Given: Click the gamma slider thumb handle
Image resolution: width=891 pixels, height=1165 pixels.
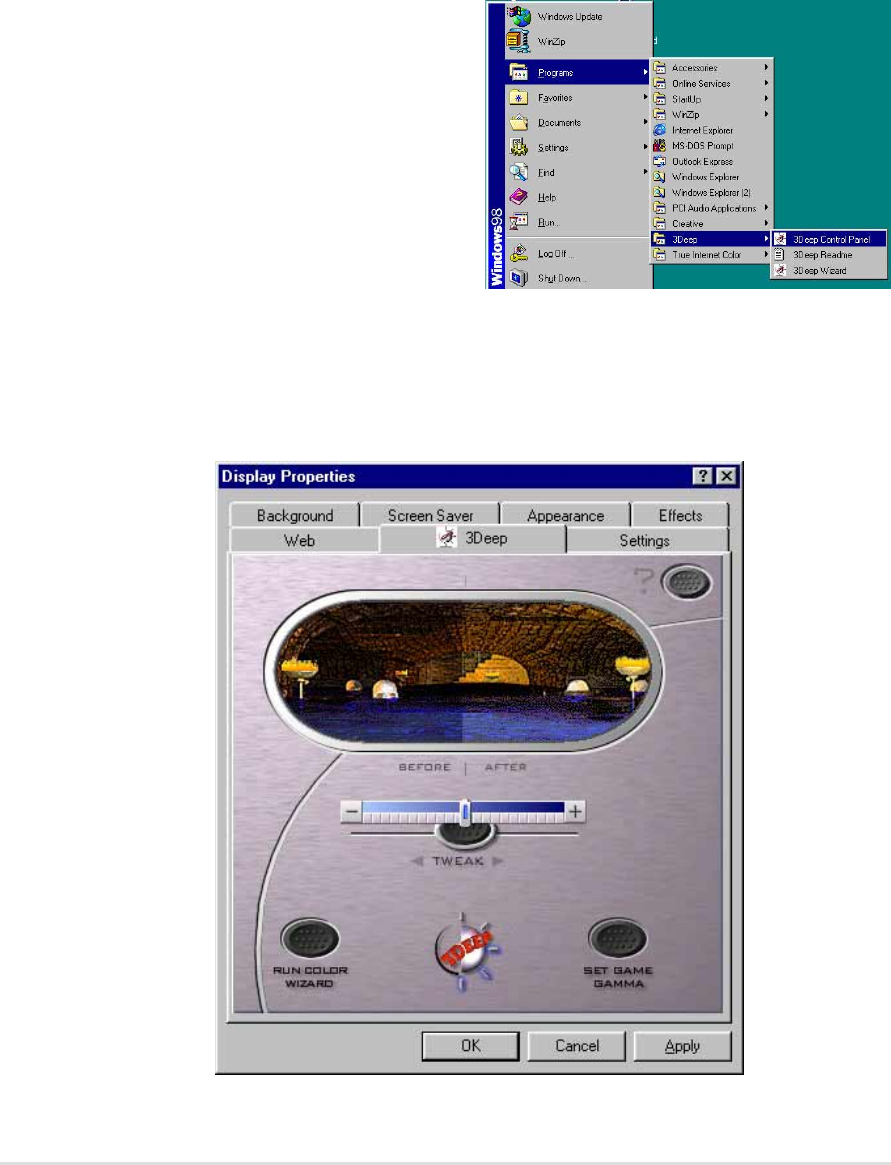Looking at the screenshot, I should 464,812.
